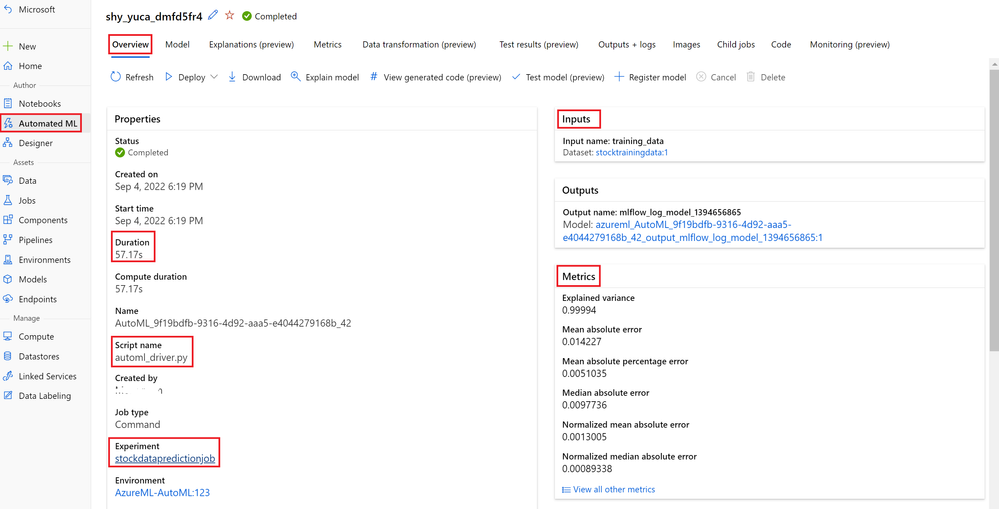Click the Data assets icon
Screen dimensions: 999x509
tap(8, 181)
